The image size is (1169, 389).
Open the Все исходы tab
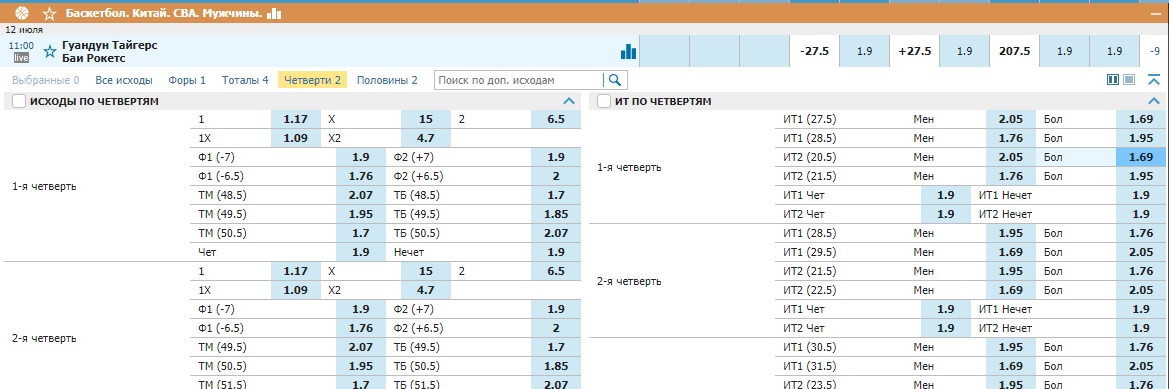tap(124, 80)
